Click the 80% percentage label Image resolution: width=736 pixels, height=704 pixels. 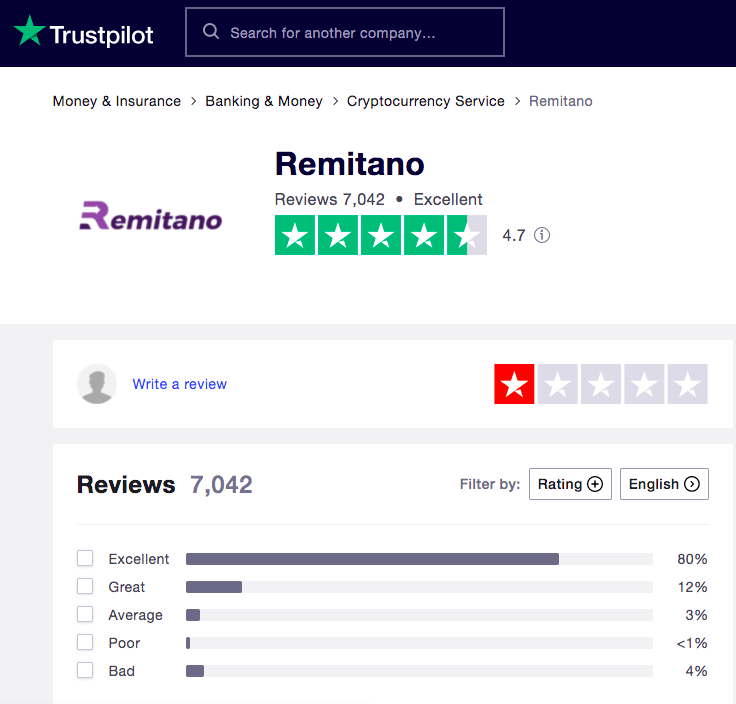click(692, 559)
